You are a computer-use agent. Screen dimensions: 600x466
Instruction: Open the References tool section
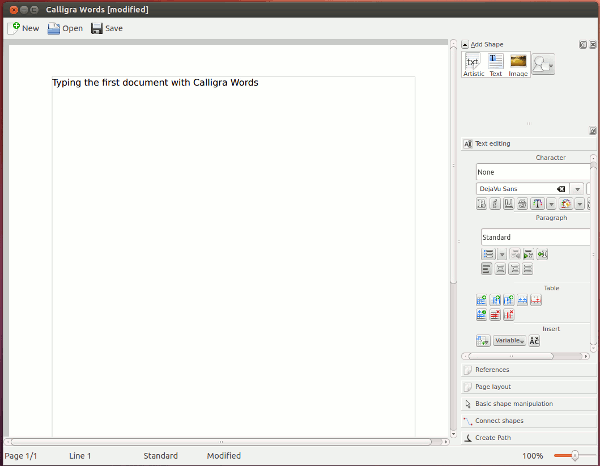tap(529, 370)
